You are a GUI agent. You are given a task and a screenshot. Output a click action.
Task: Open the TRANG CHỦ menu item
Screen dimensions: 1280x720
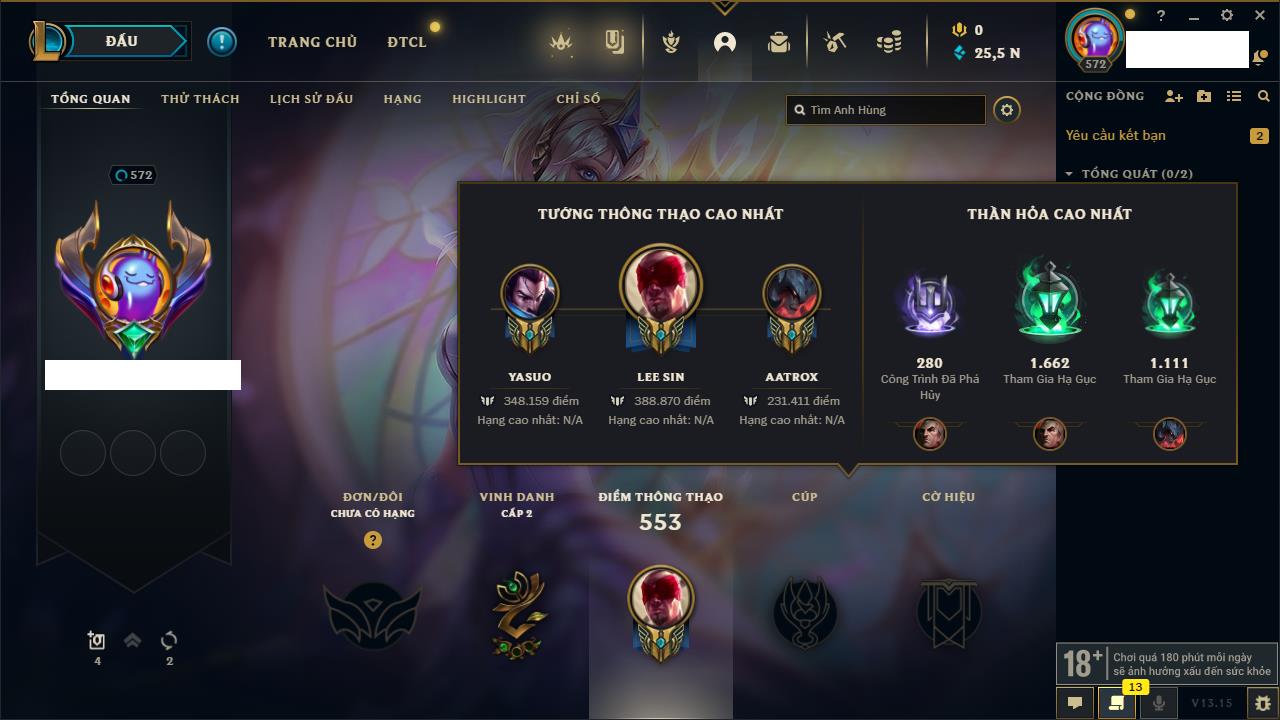click(x=312, y=42)
